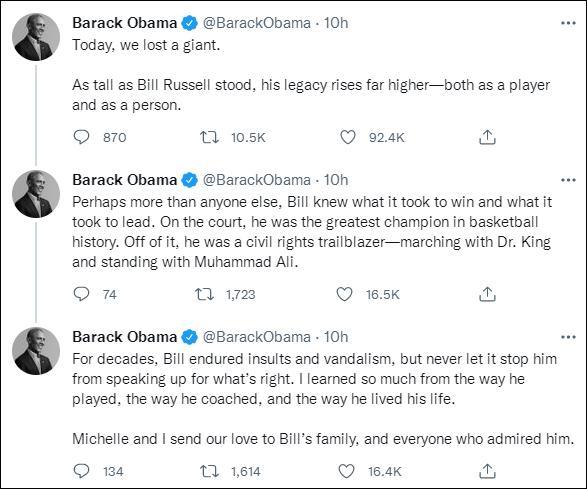Image resolution: width=587 pixels, height=489 pixels.
Task: Like the tweet with 16.4K likes
Action: pyautogui.click(x=346, y=471)
